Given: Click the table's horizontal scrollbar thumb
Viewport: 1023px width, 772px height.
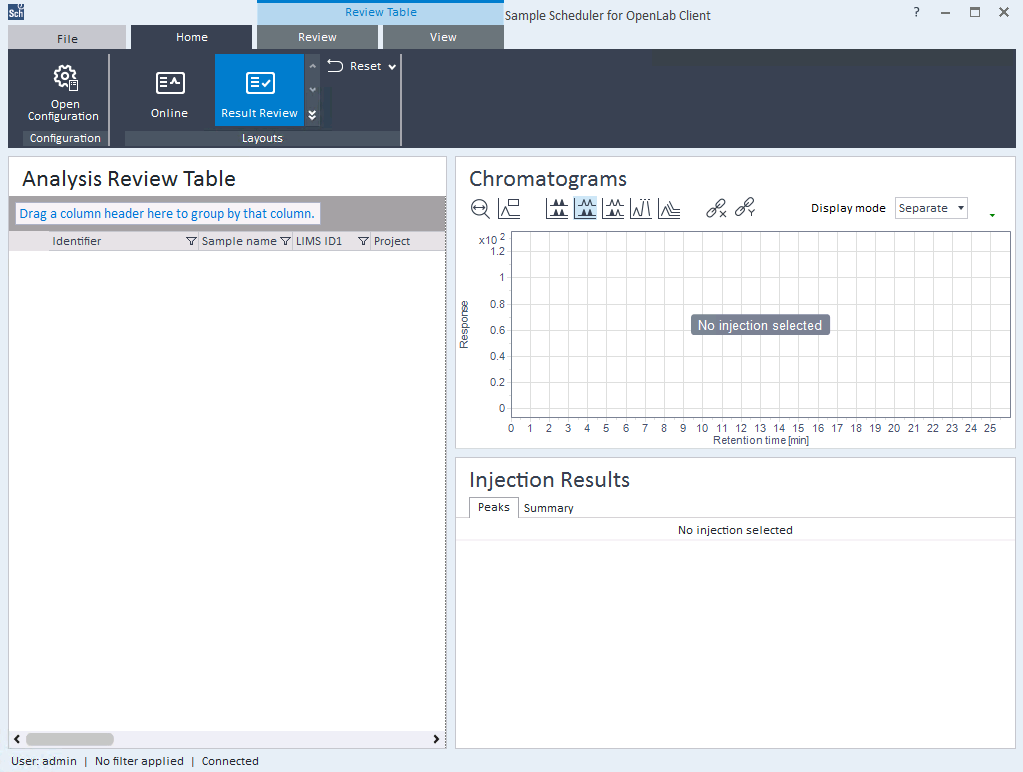Looking at the screenshot, I should coord(69,739).
